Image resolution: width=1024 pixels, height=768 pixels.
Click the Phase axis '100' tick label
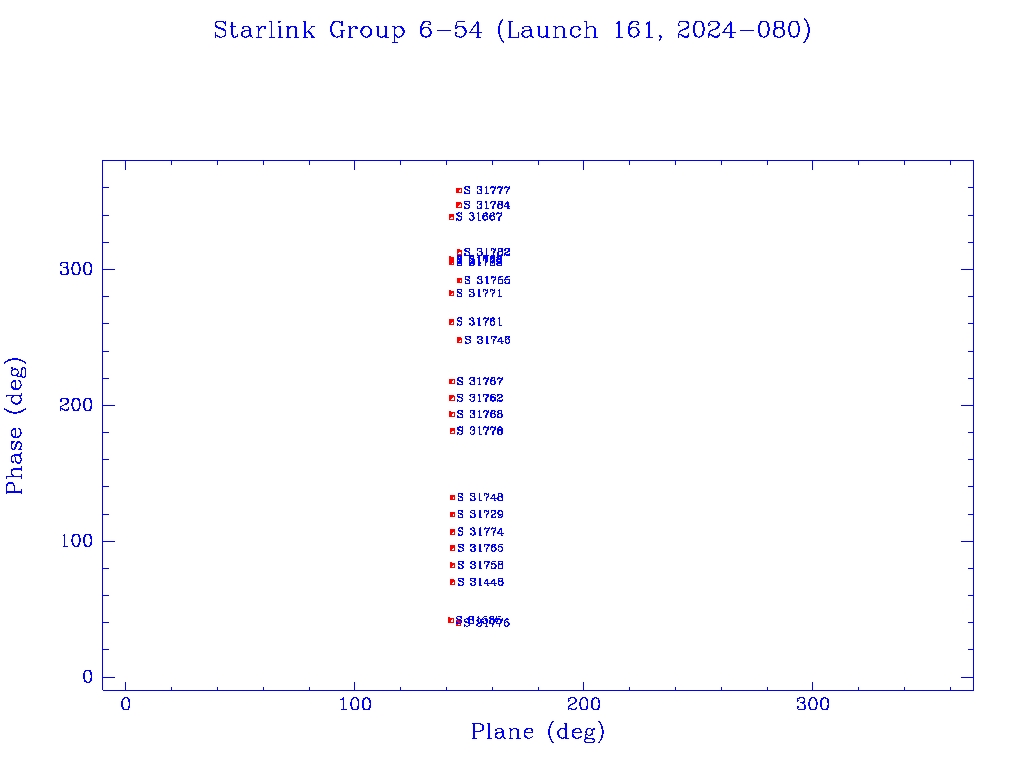click(76, 541)
